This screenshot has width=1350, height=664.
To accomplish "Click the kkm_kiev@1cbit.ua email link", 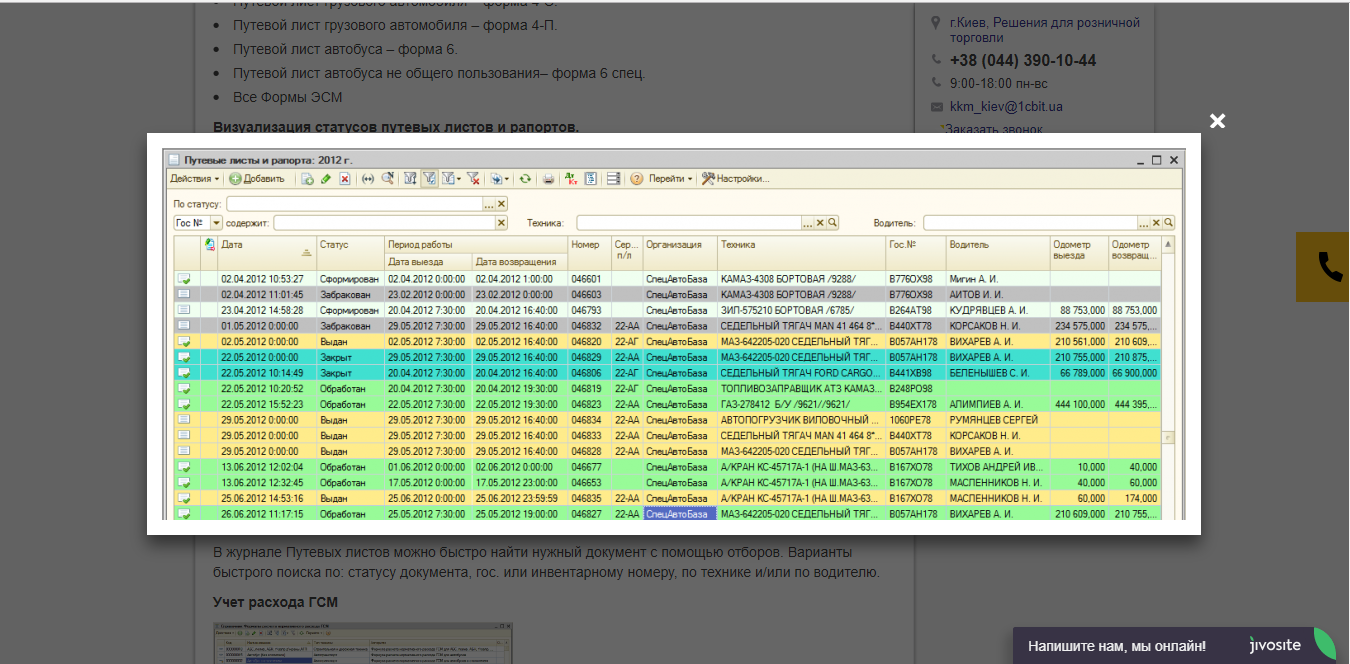I will pyautogui.click(x=1006, y=107).
